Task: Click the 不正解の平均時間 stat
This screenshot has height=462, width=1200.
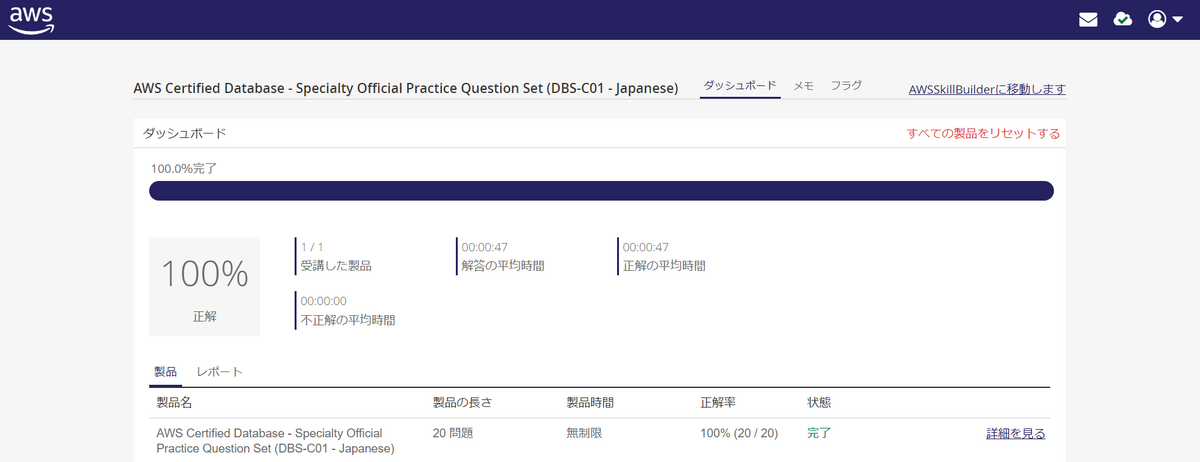Action: 346,311
